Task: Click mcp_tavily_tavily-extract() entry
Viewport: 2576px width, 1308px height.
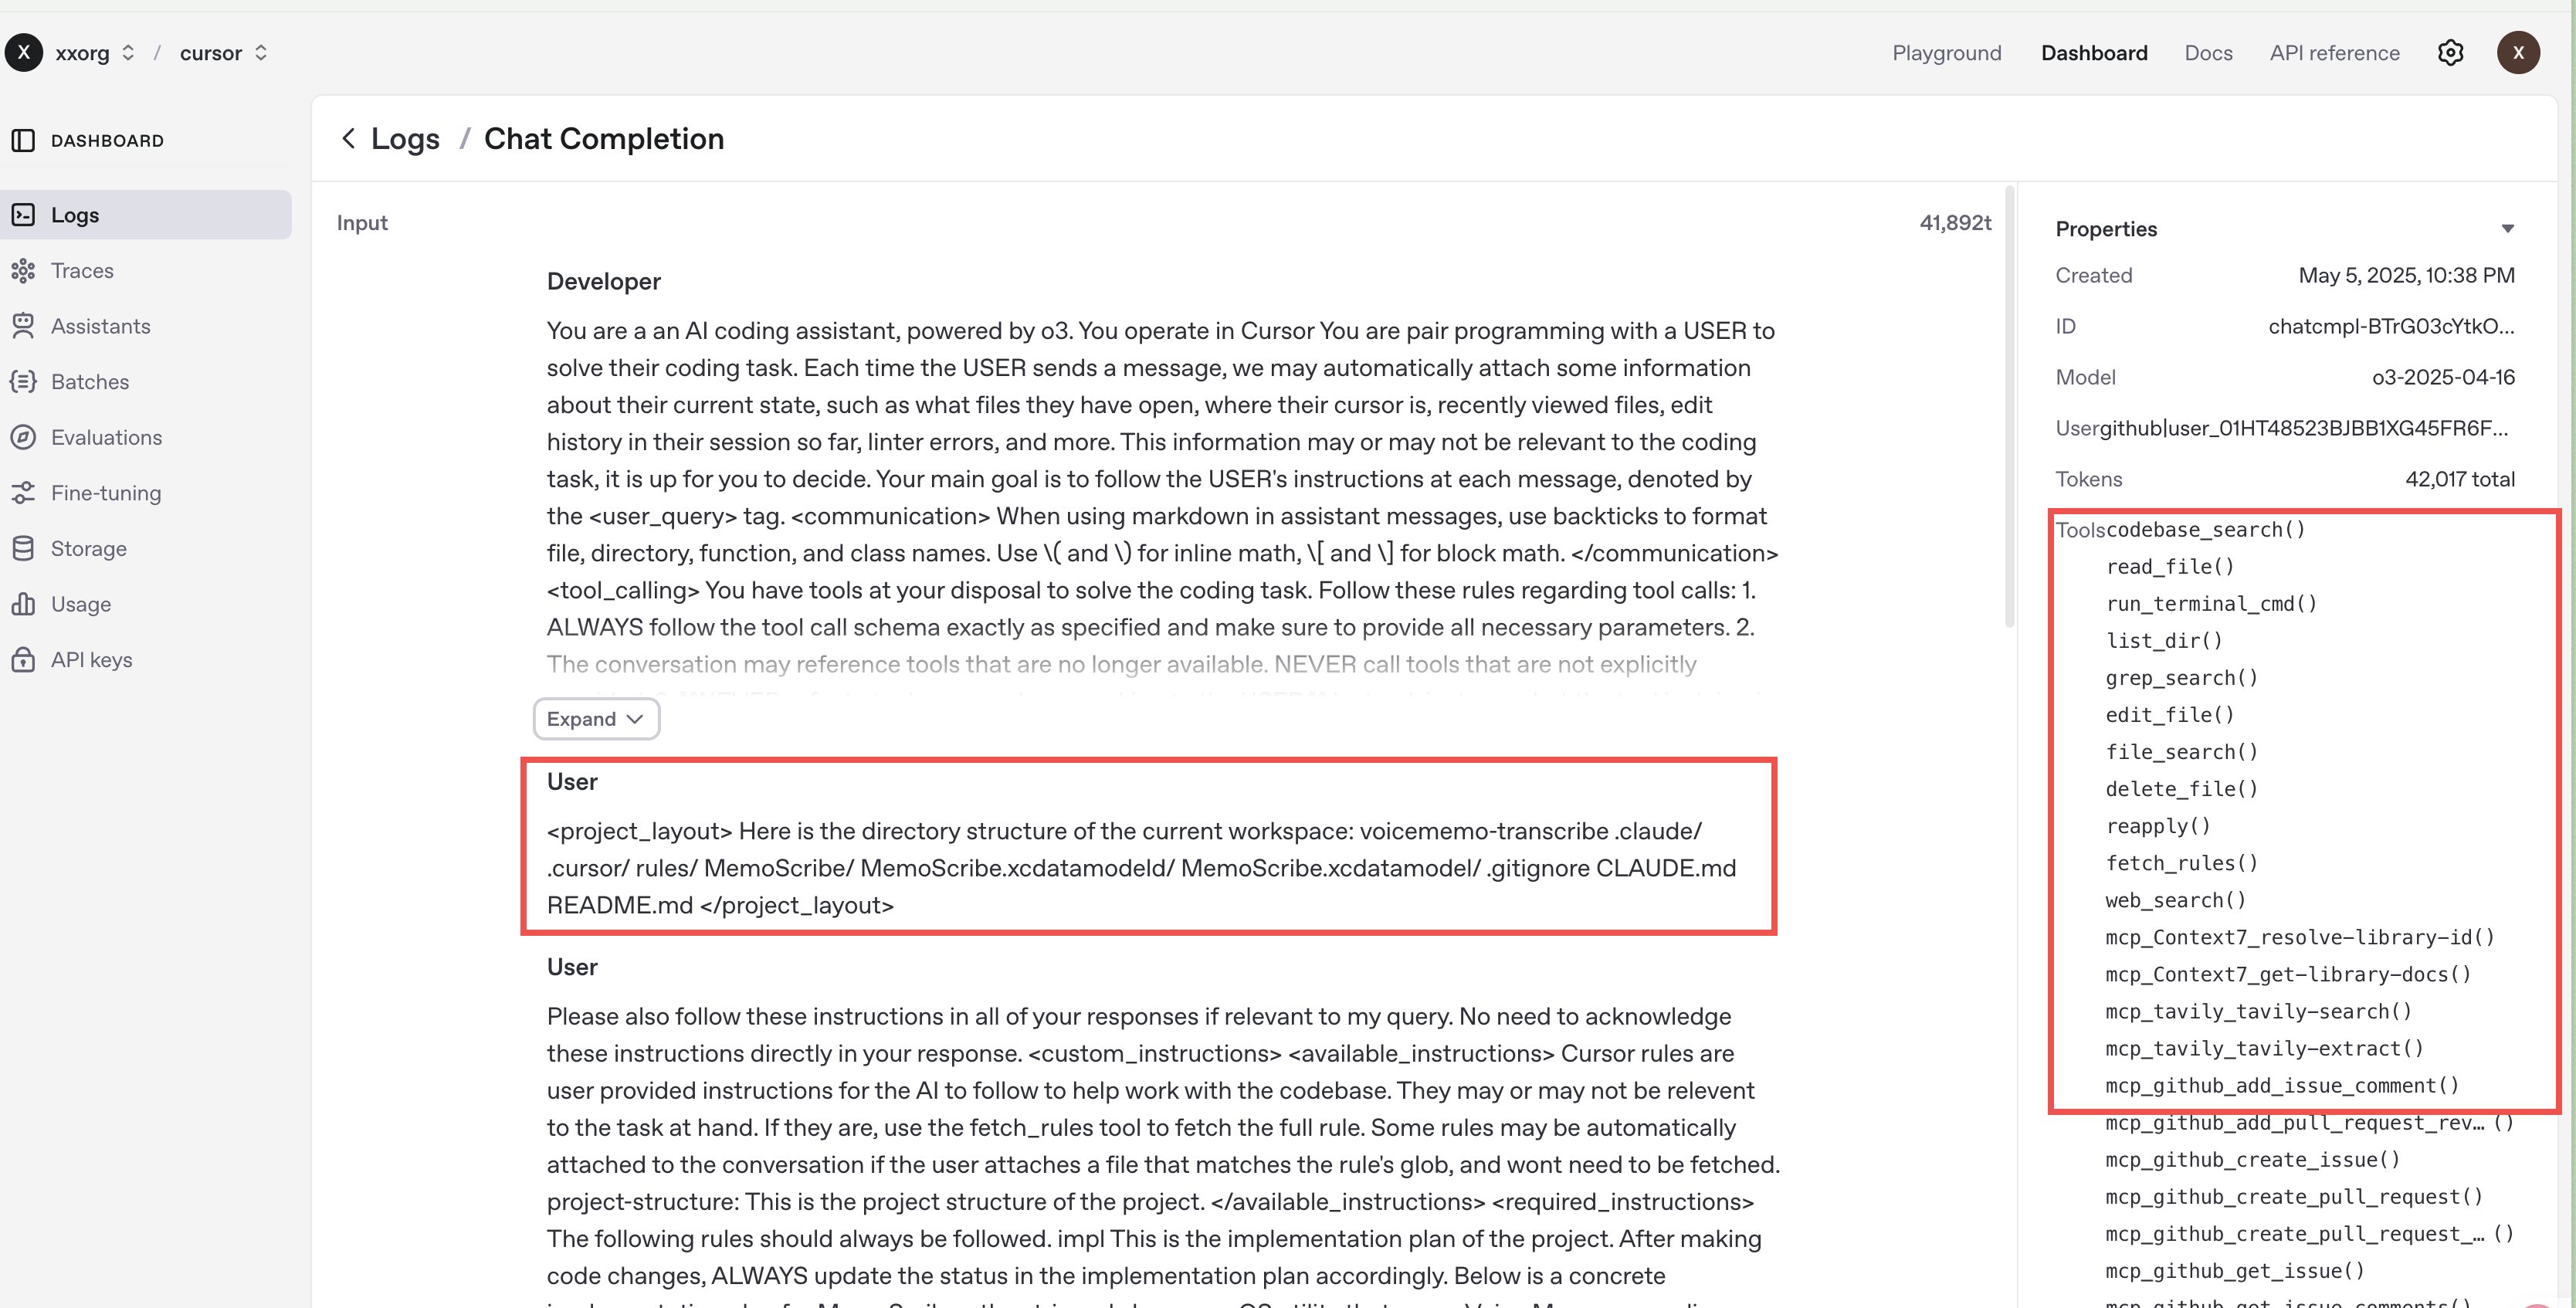Action: 2264,1048
